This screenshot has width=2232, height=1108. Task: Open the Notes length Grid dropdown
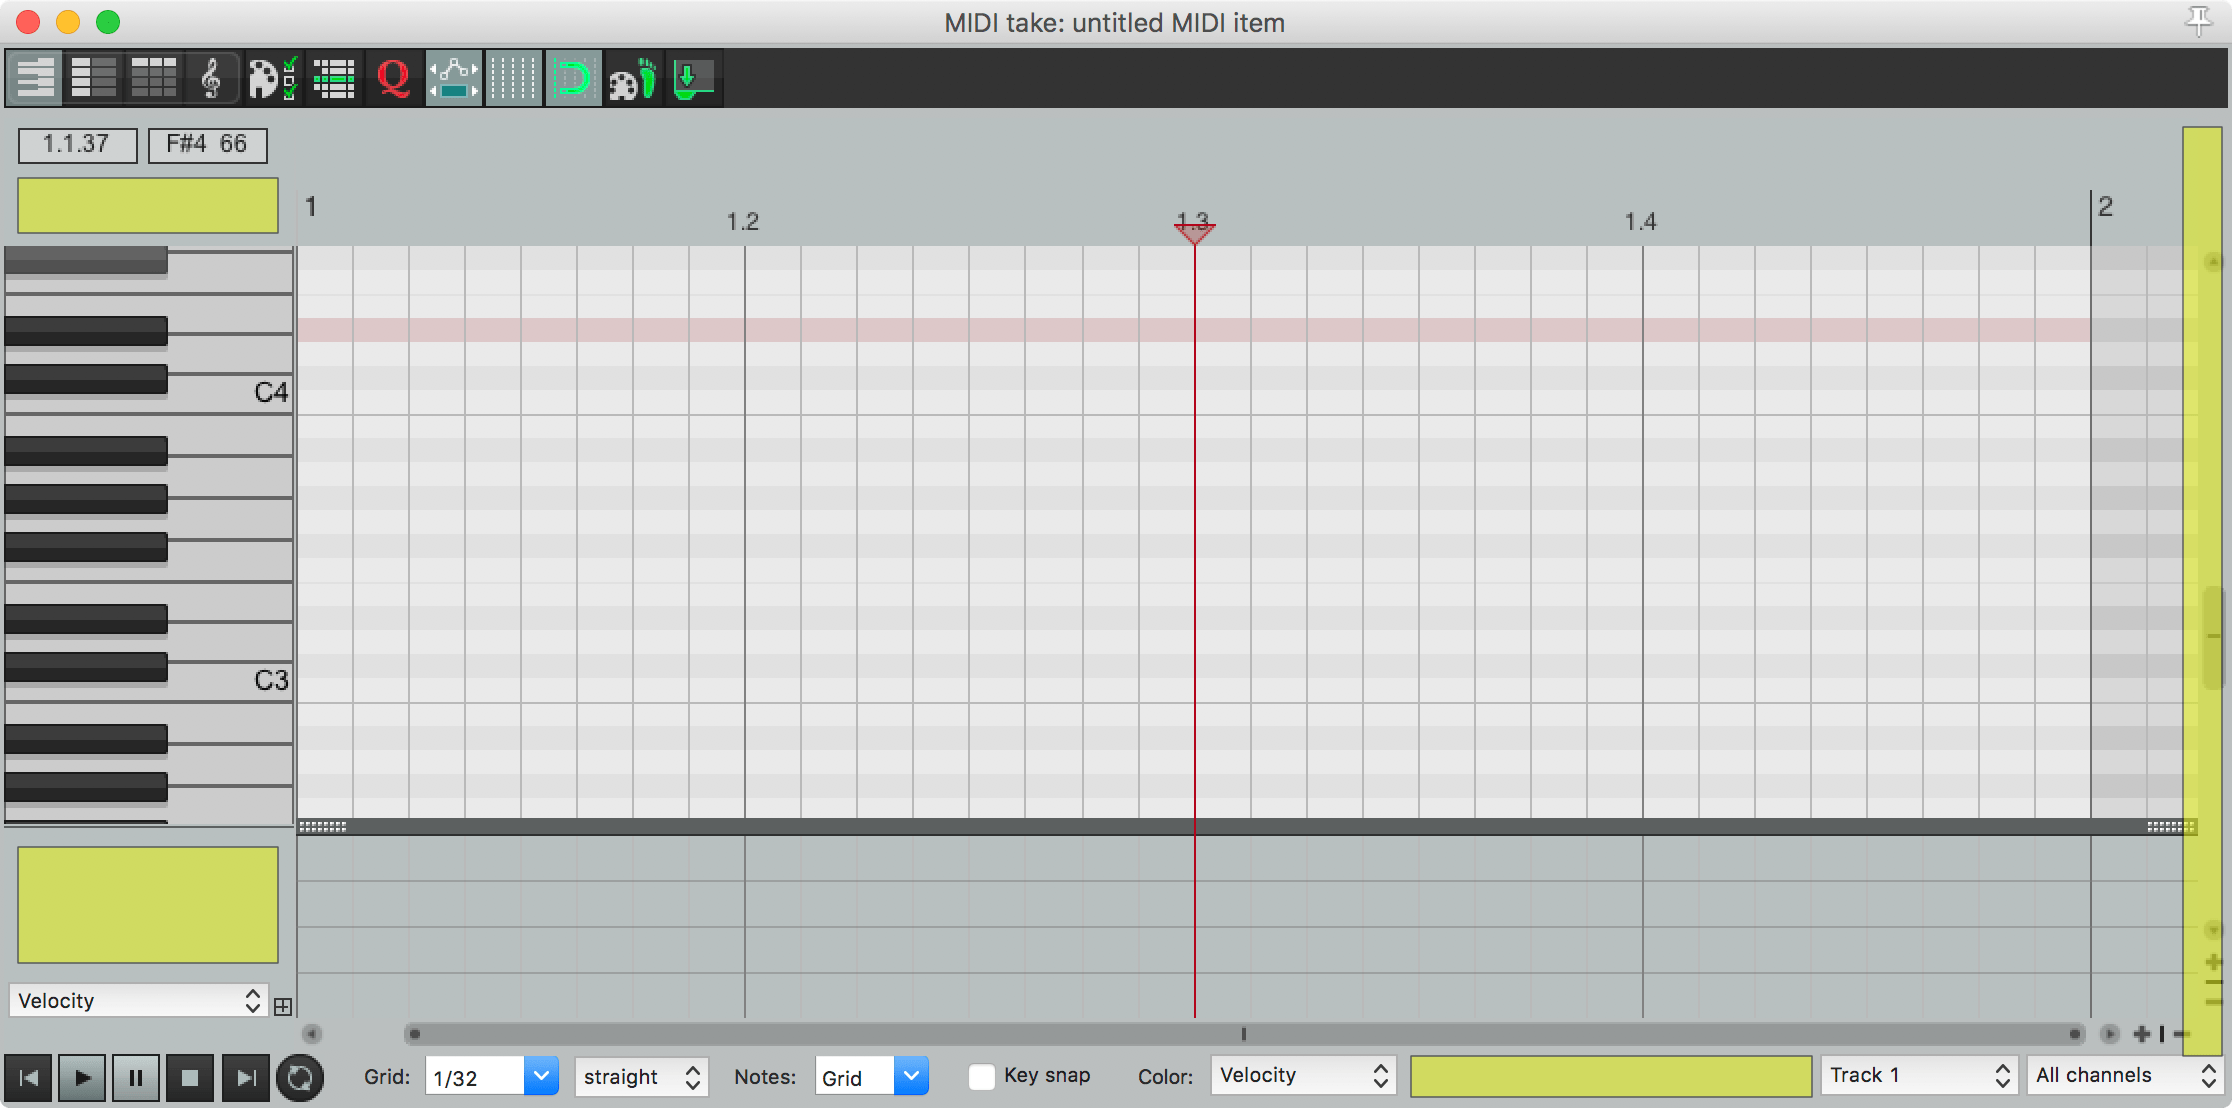(x=910, y=1076)
